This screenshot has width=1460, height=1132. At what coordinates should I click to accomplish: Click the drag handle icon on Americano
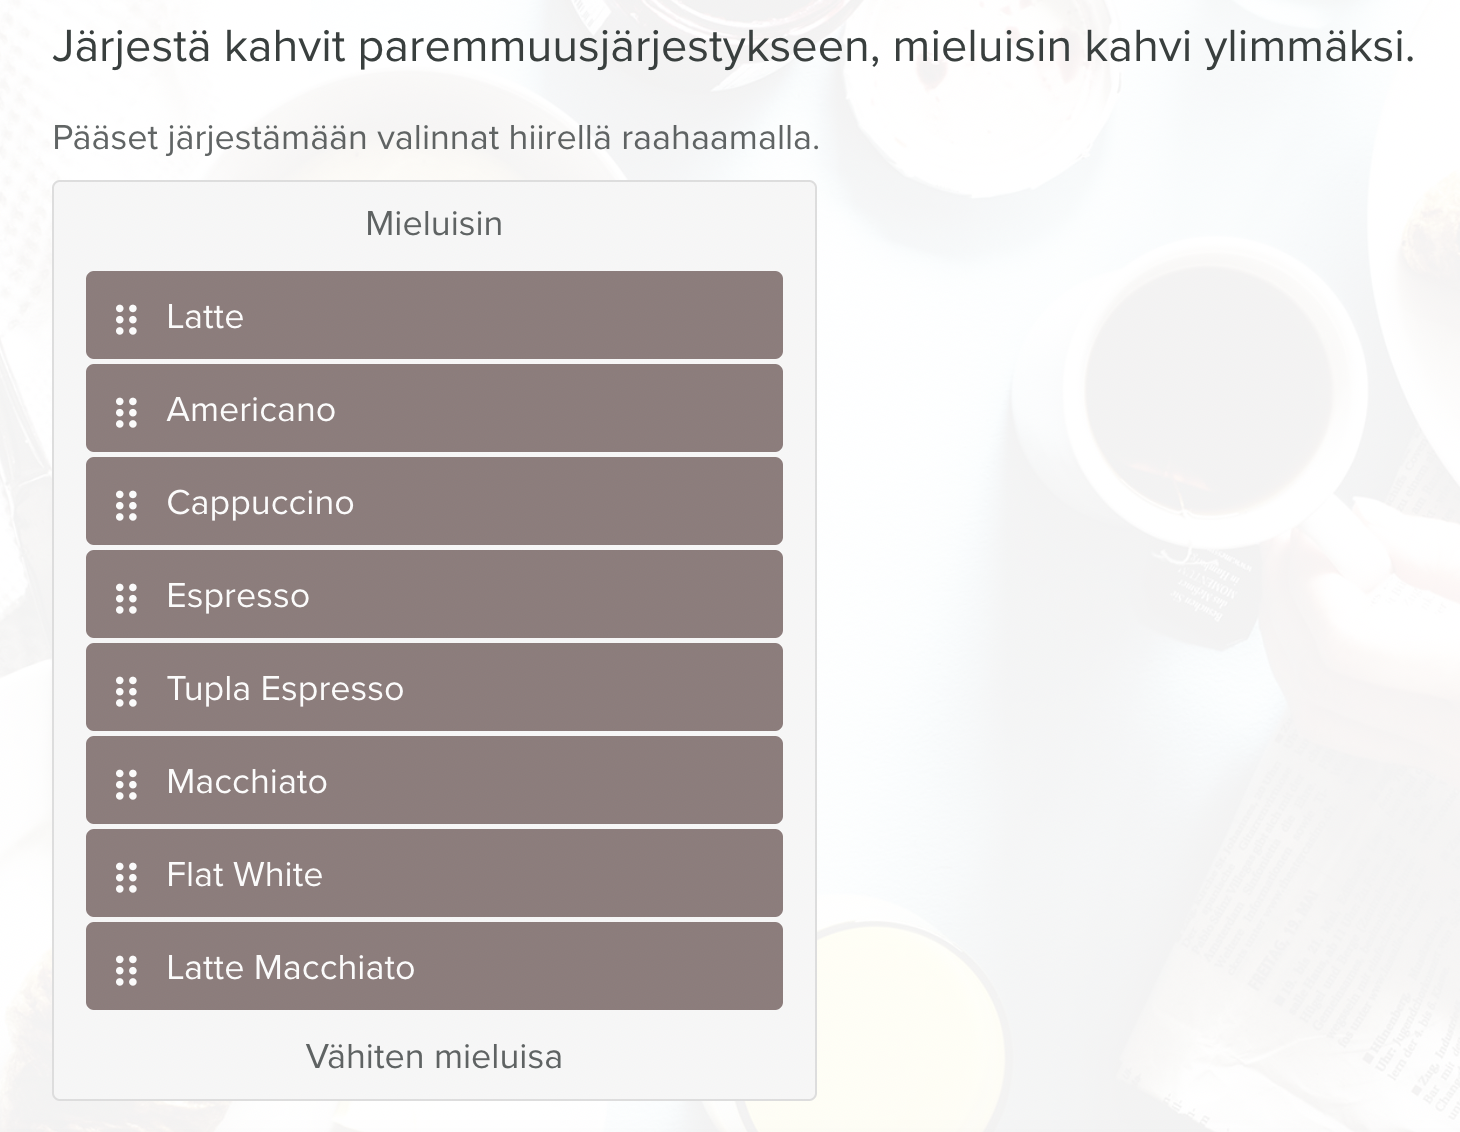coord(126,412)
